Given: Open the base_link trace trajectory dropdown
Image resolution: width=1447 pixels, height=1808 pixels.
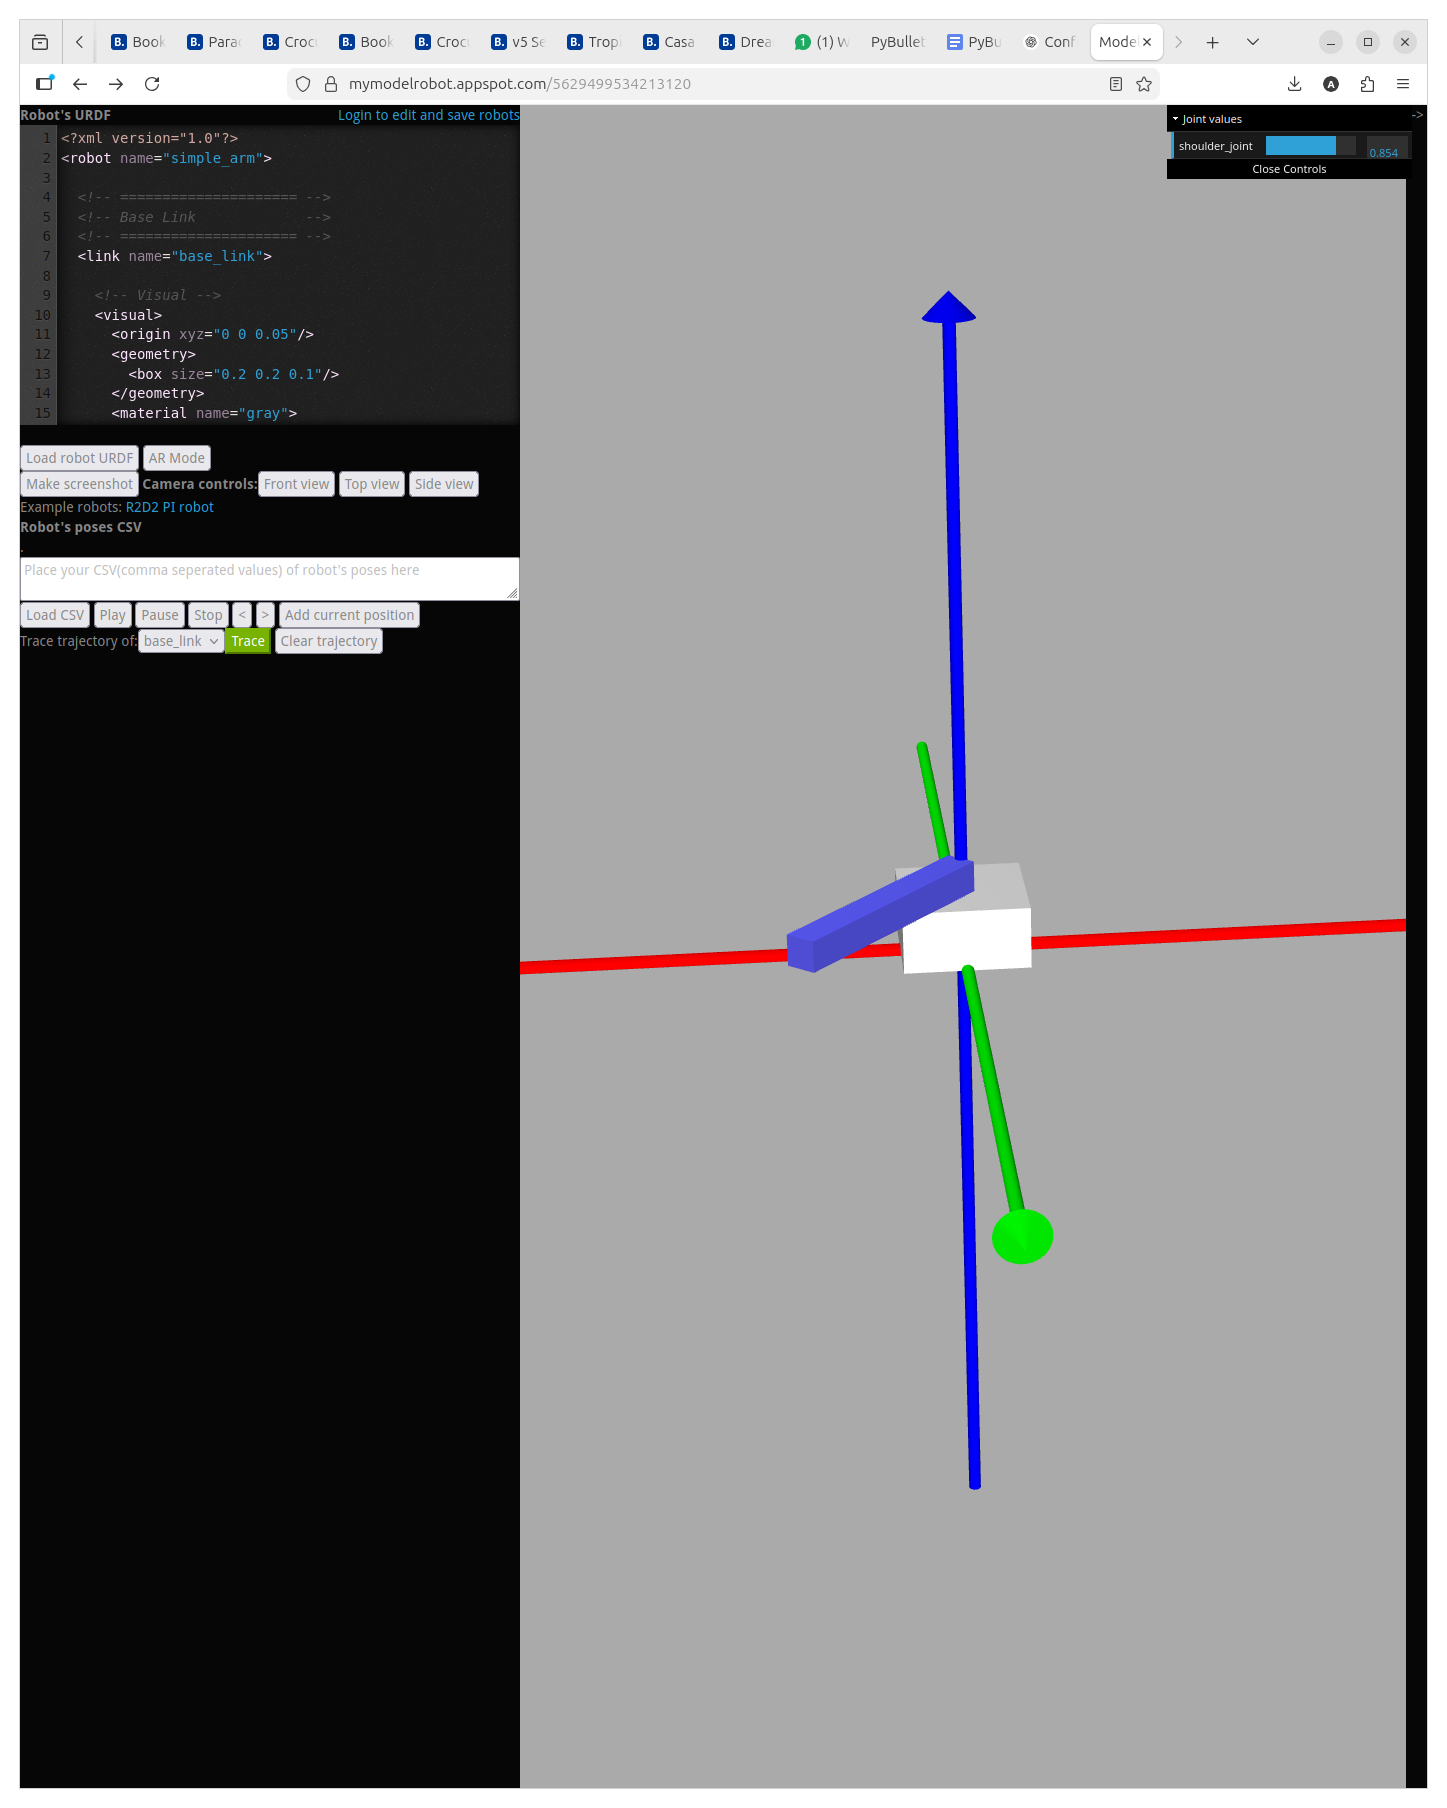Looking at the screenshot, I should coord(181,641).
